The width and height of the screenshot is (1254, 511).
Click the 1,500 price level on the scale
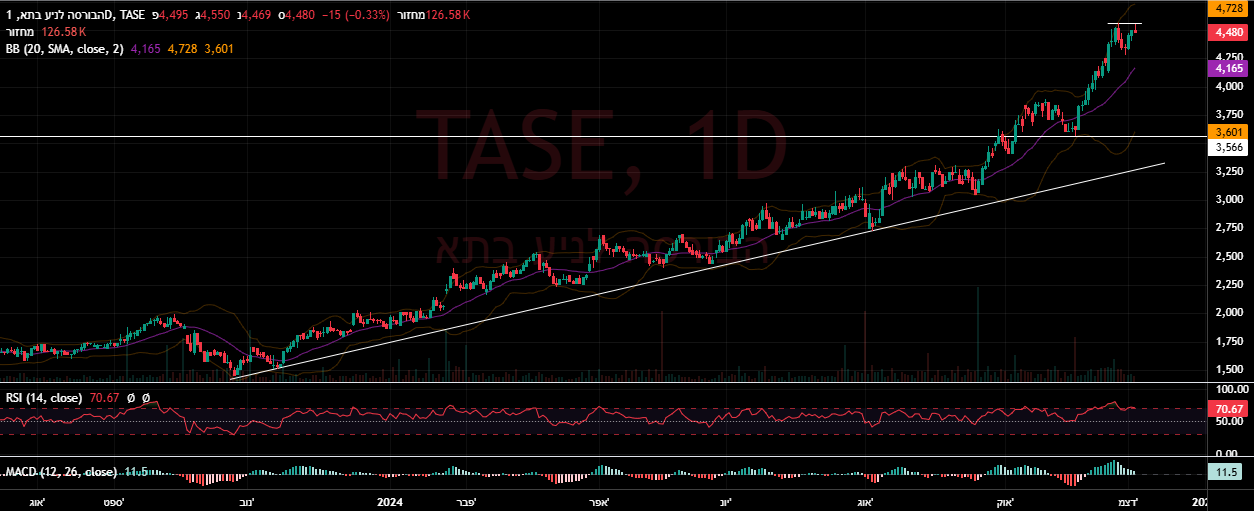click(1229, 370)
